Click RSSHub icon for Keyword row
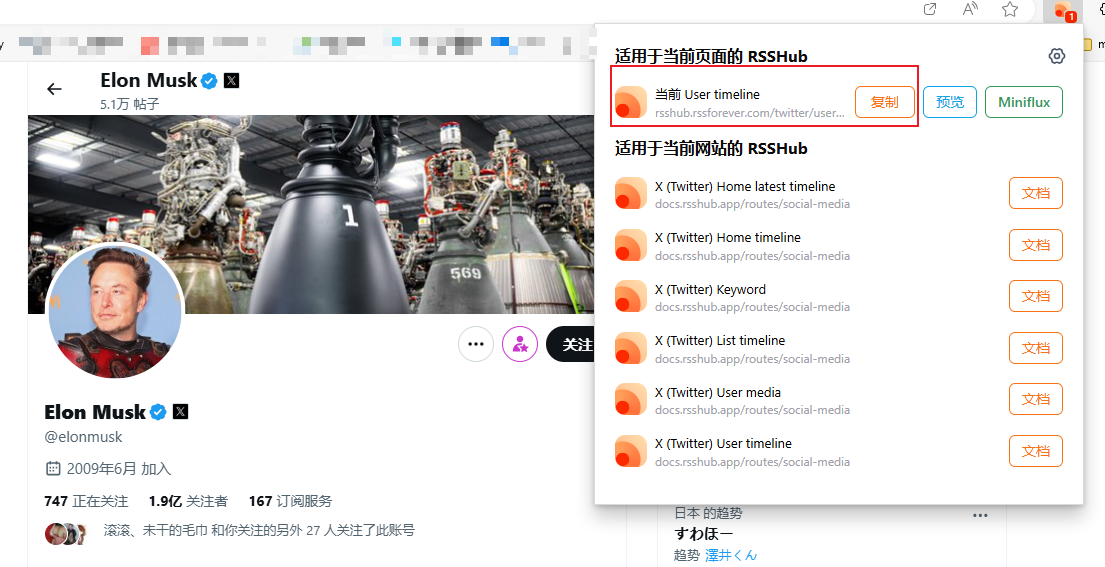The width and height of the screenshot is (1105, 567). pyautogui.click(x=631, y=297)
